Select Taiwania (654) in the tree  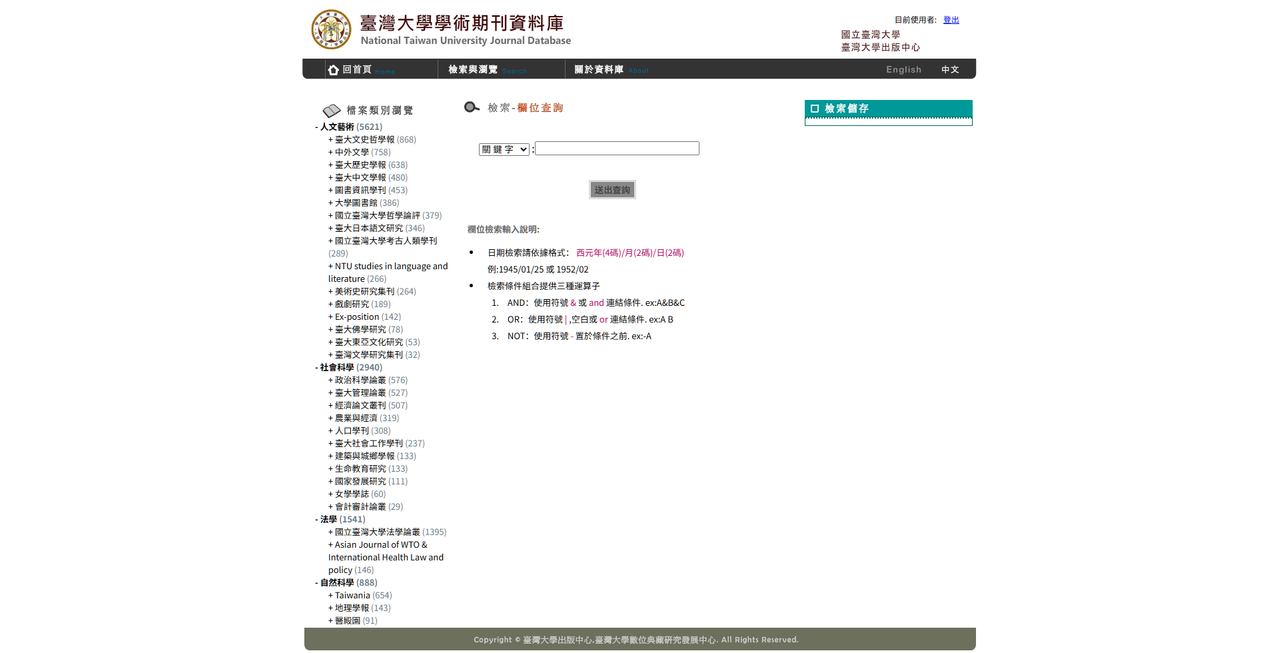click(x=360, y=595)
